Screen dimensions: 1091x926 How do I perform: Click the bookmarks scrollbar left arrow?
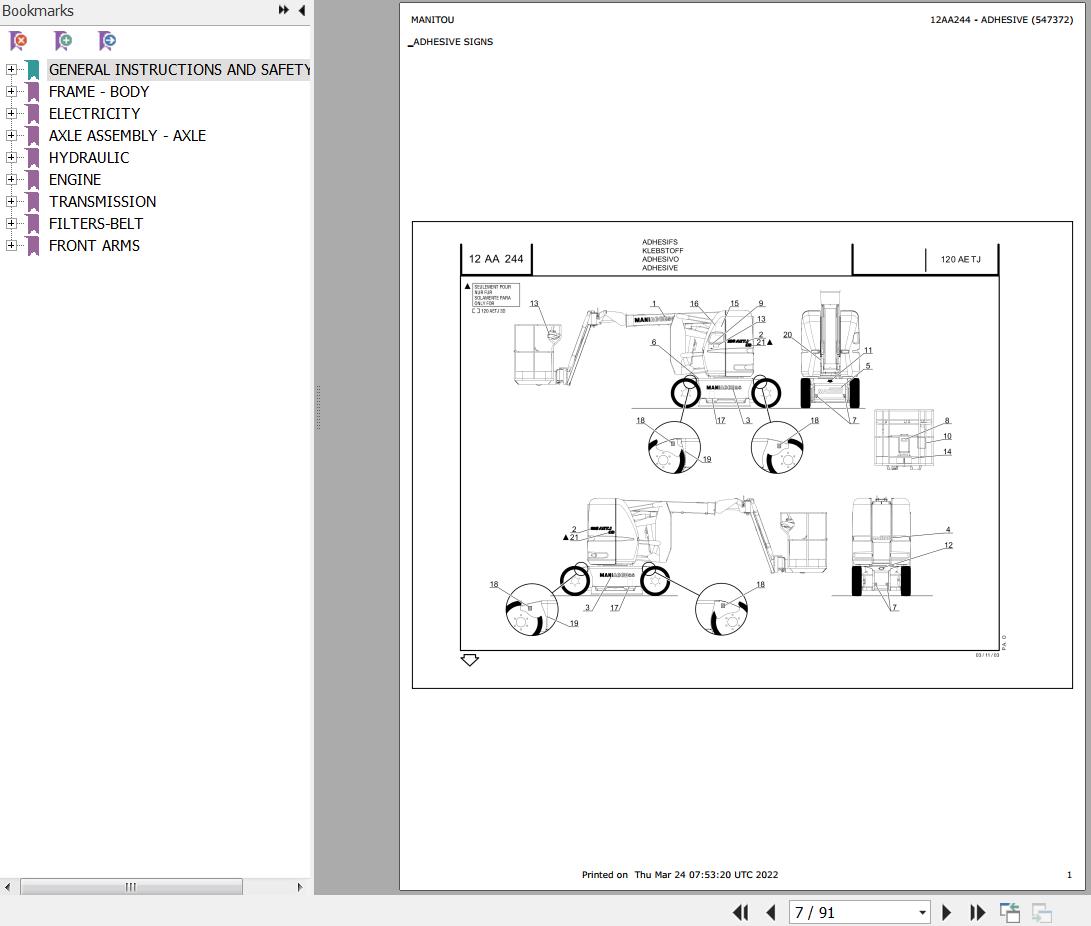[8, 887]
